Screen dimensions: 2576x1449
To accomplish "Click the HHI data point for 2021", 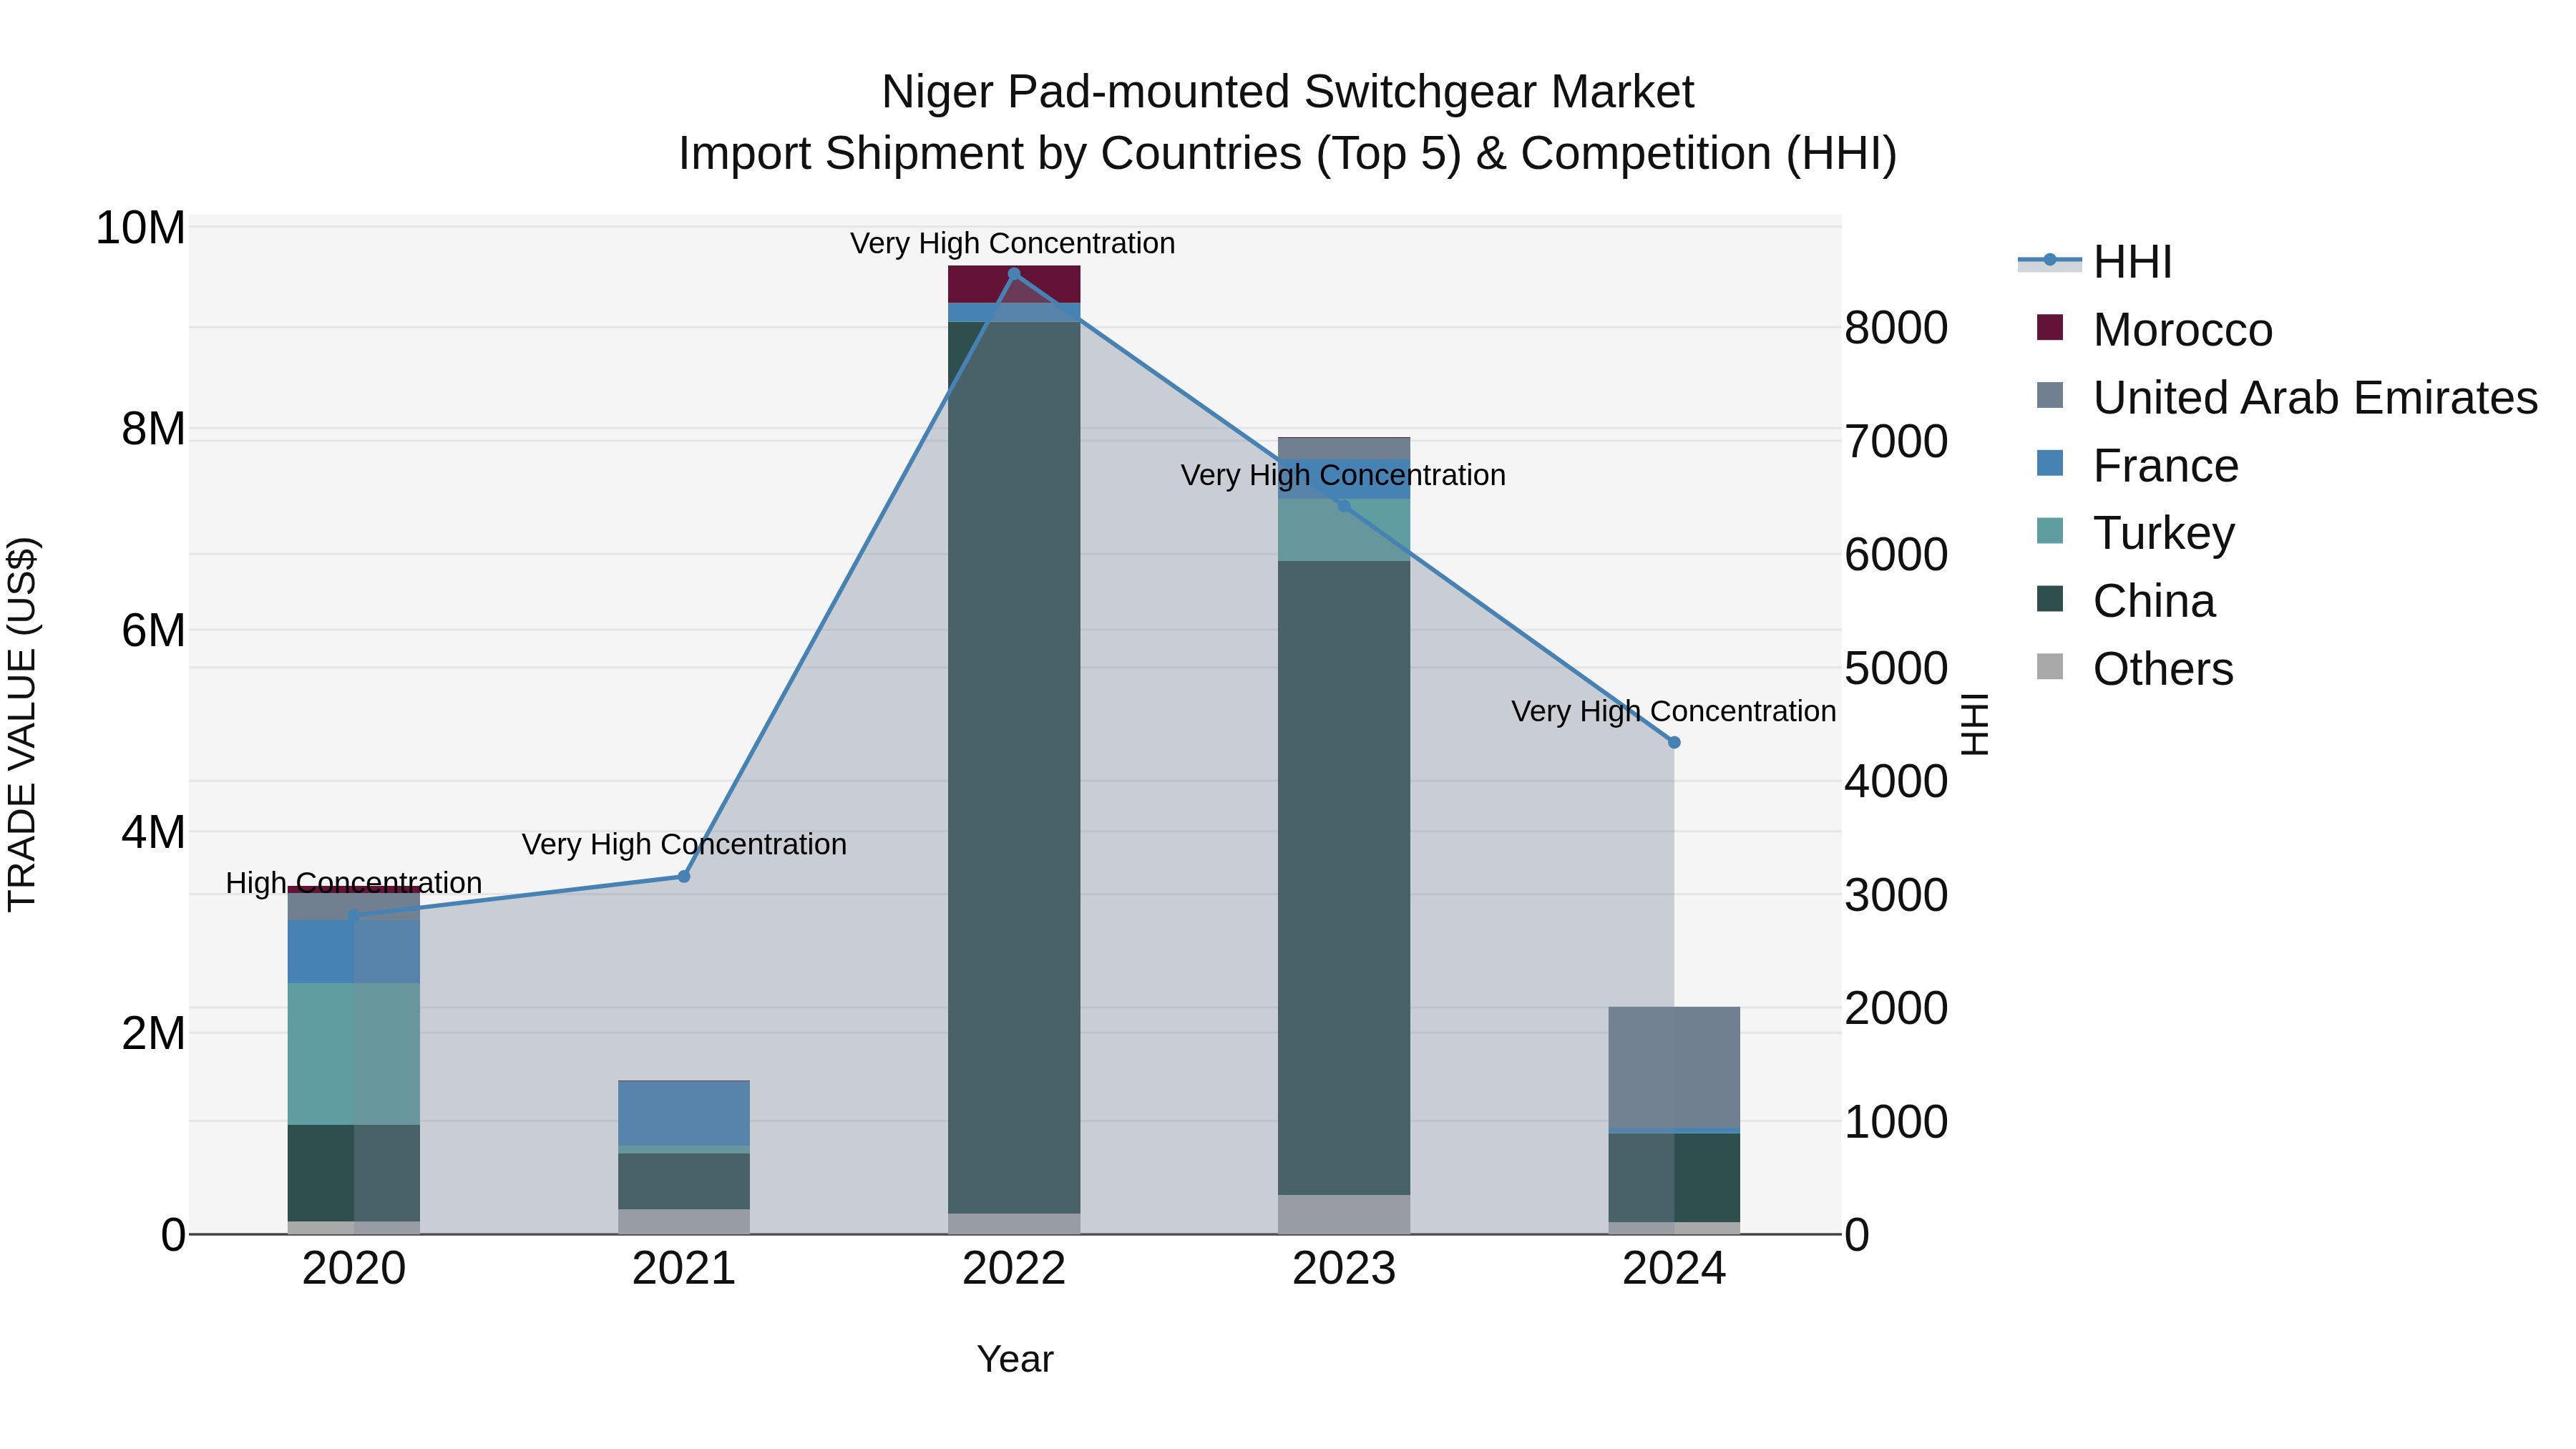I will 684,876.
